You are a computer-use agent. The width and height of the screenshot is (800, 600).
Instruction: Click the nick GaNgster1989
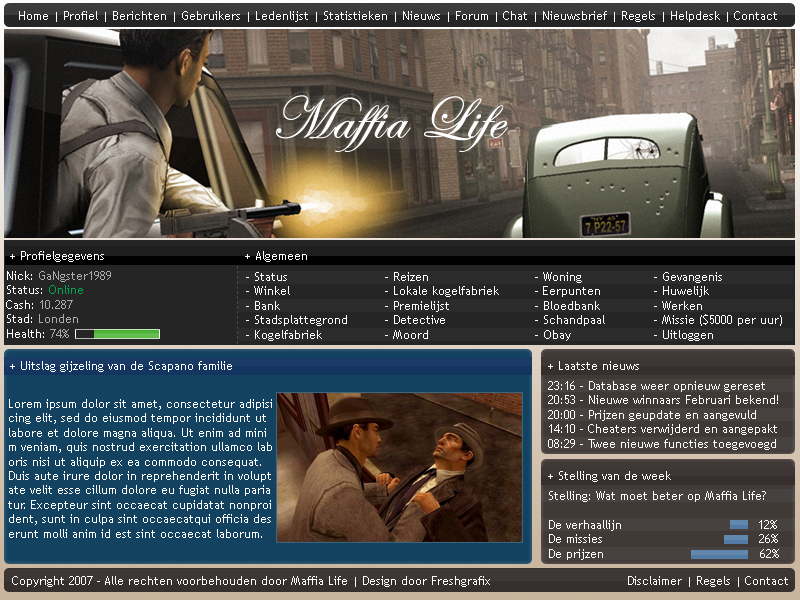(74, 276)
